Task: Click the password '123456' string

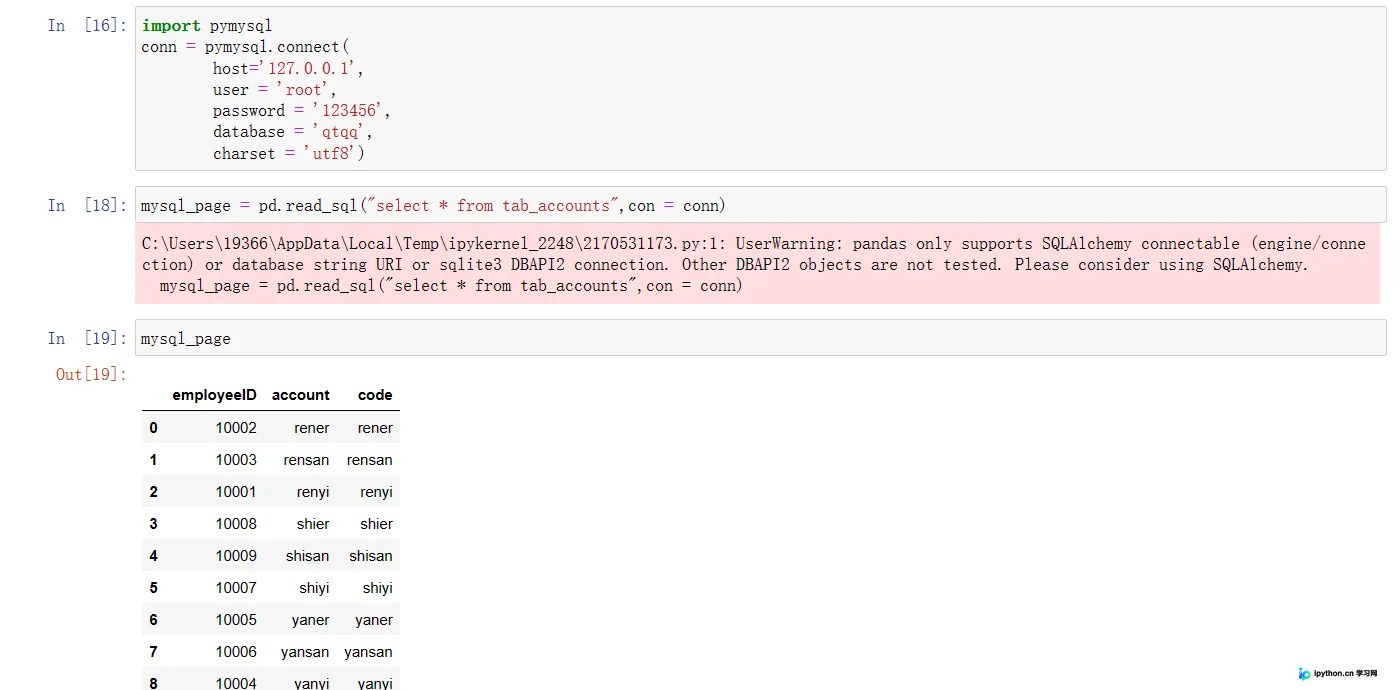Action: click(348, 111)
